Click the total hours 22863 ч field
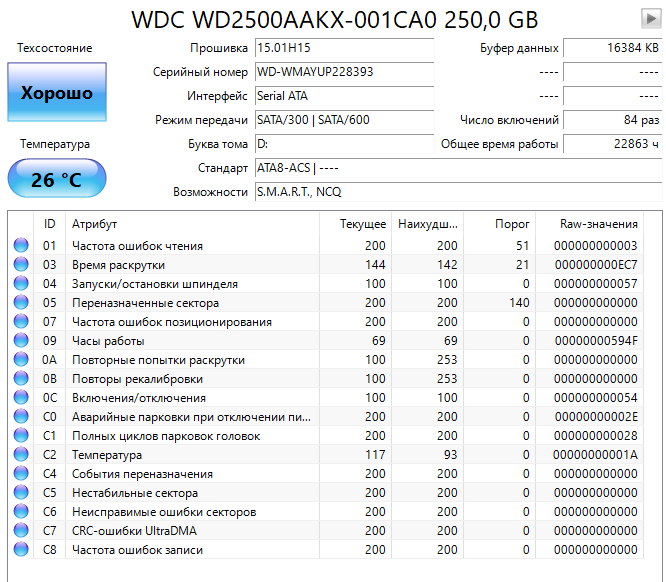This screenshot has height=582, width=666. [612, 144]
